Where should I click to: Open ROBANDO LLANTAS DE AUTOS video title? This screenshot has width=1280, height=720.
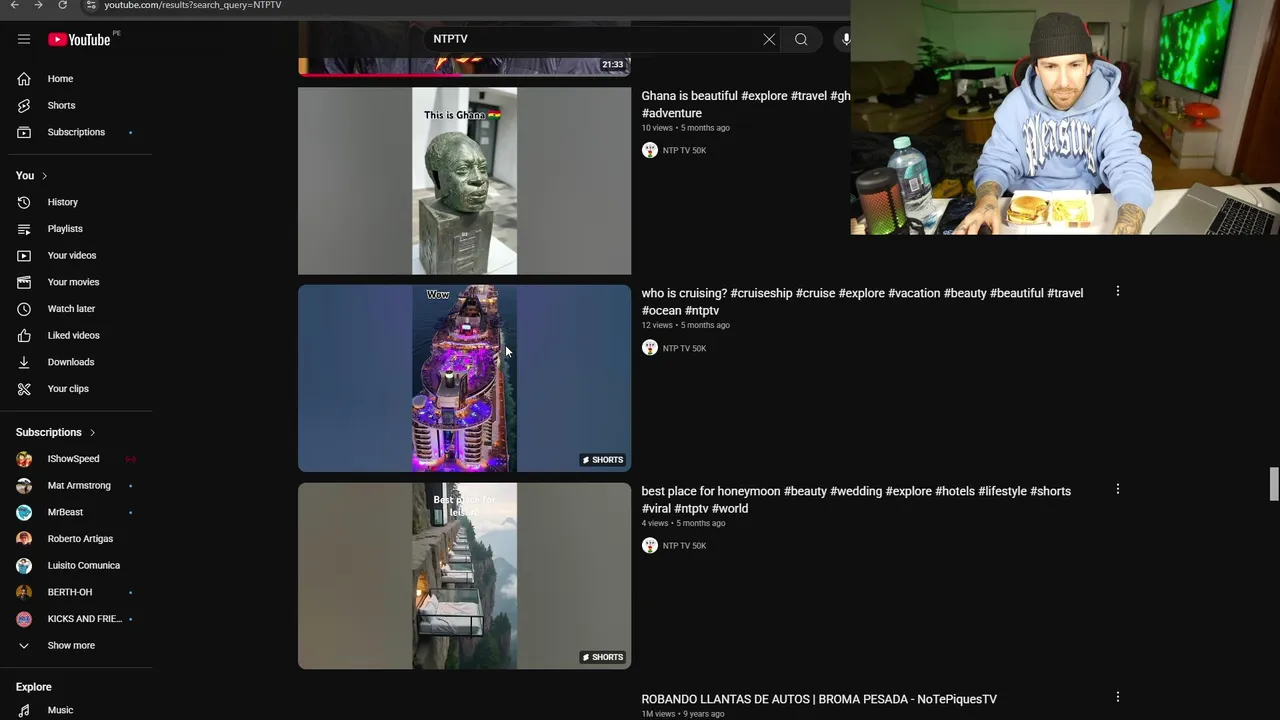coord(819,699)
